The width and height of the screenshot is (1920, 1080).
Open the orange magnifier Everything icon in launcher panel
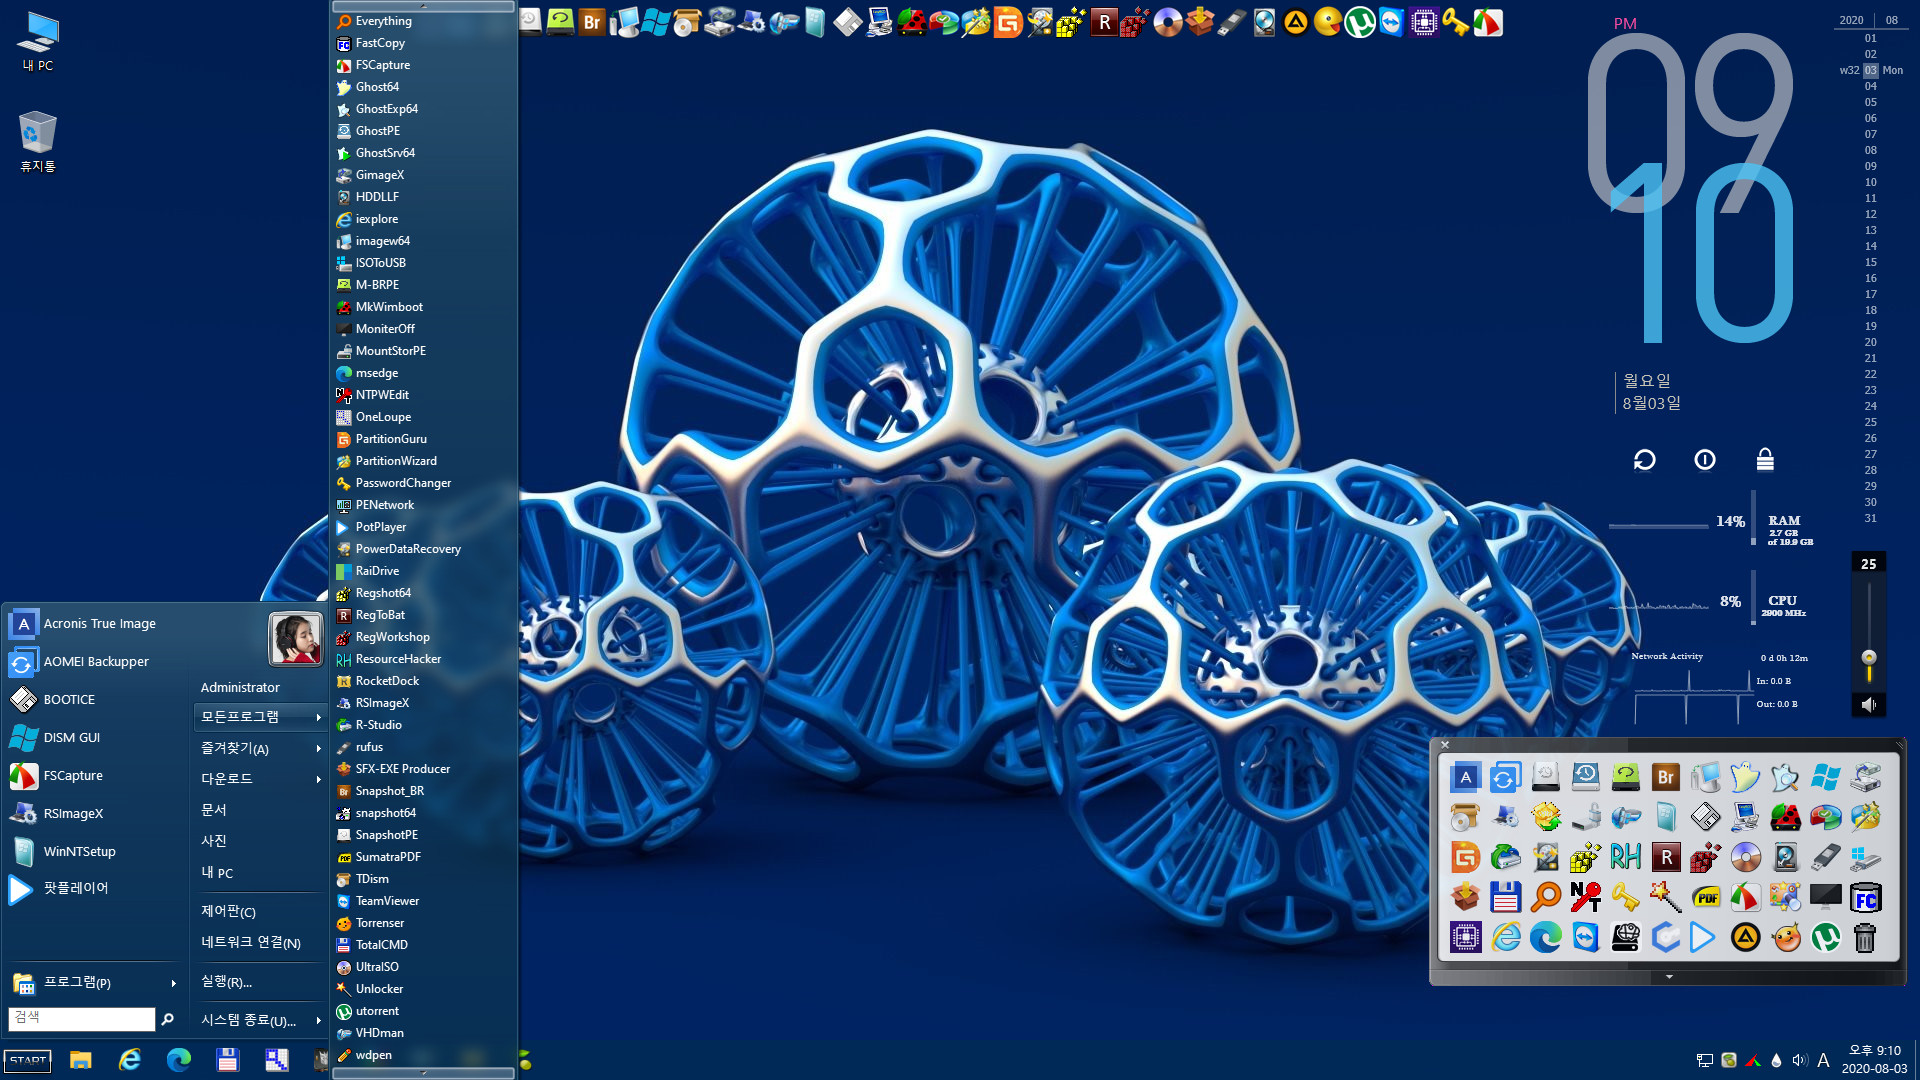[x=1545, y=897]
